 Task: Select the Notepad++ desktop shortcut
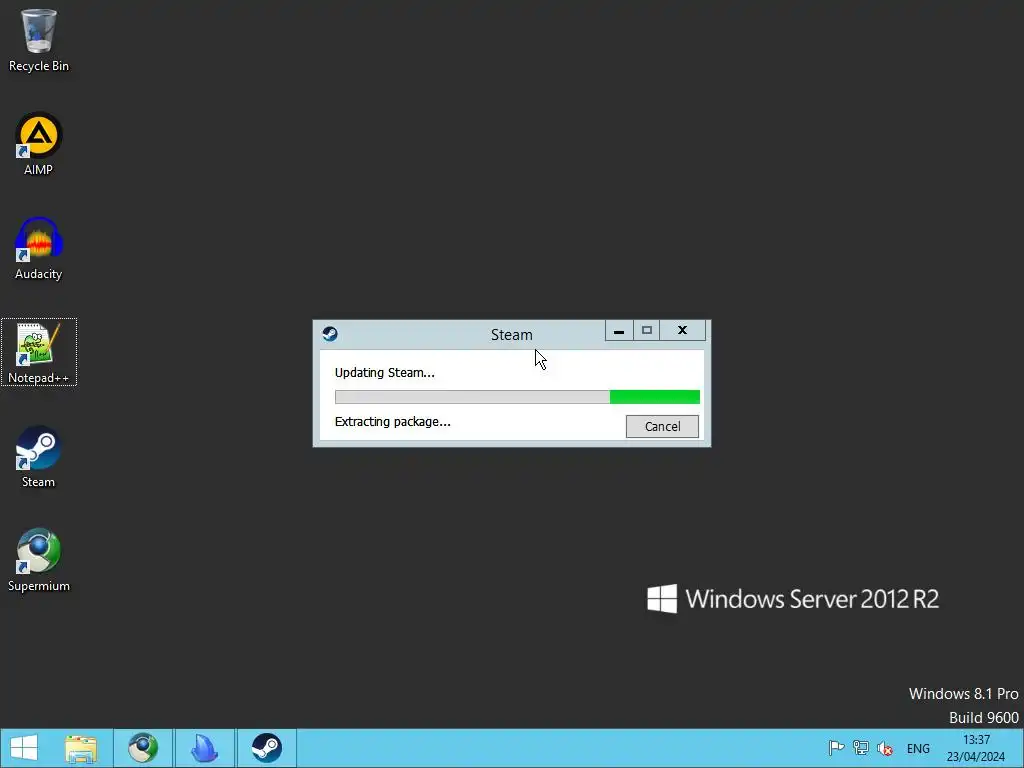(x=39, y=352)
